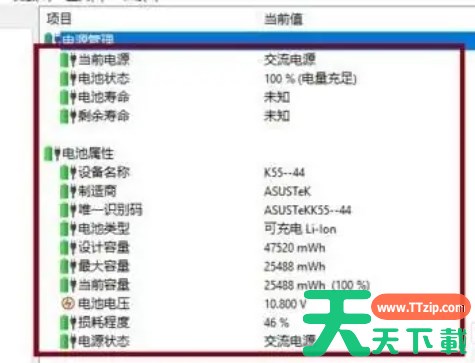Select the 电源状态 row label
Viewport: 475px width, 363px height.
[104, 341]
